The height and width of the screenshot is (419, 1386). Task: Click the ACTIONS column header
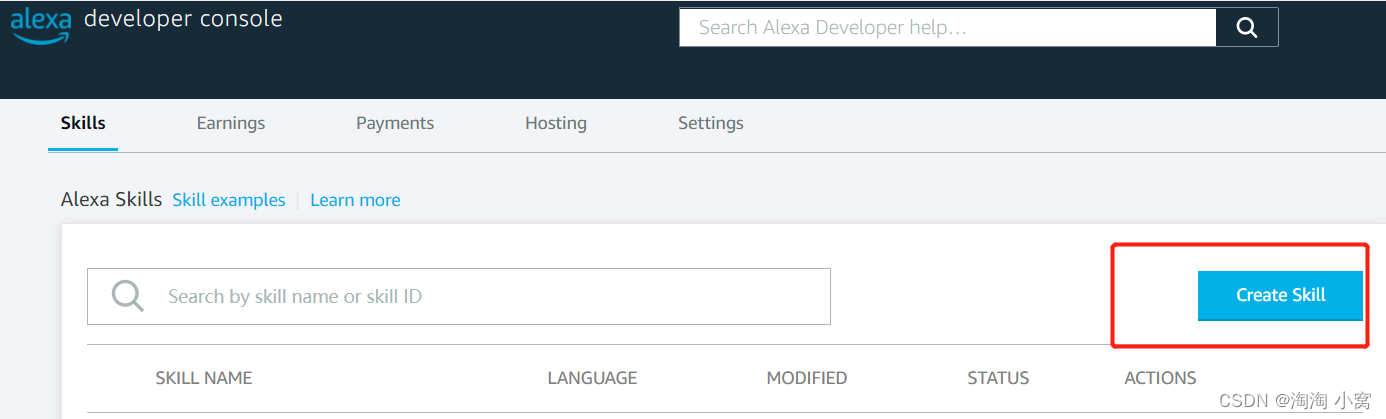click(1160, 378)
